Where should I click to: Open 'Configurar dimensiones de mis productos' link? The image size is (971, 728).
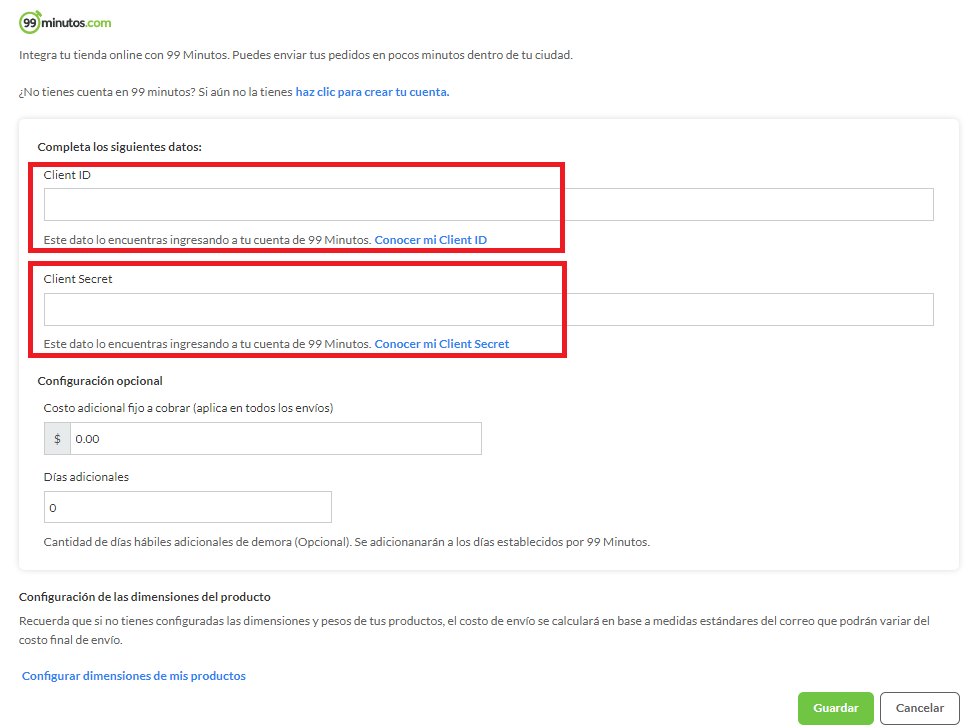[x=134, y=676]
